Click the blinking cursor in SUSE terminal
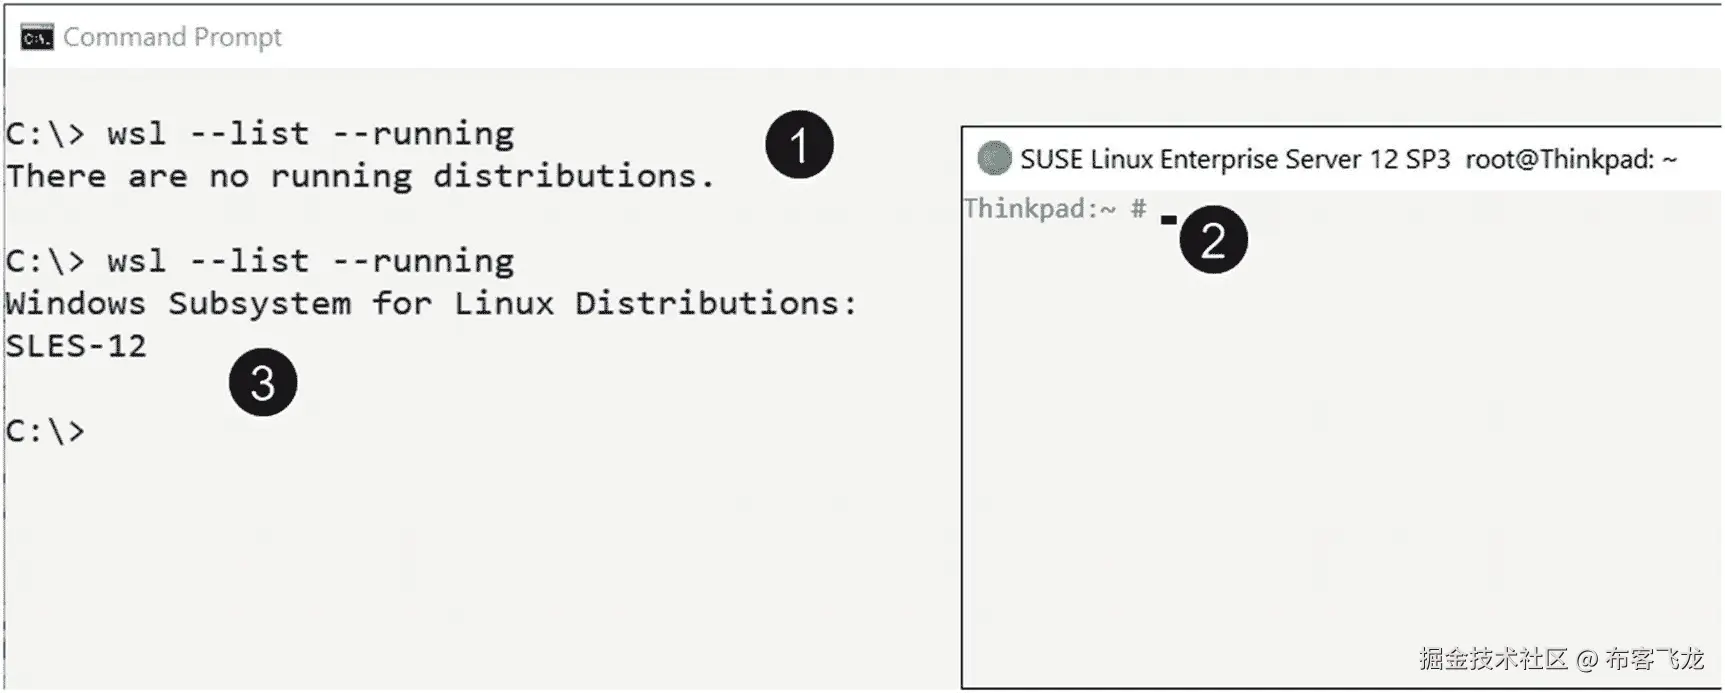1725x693 pixels. 1168,219
